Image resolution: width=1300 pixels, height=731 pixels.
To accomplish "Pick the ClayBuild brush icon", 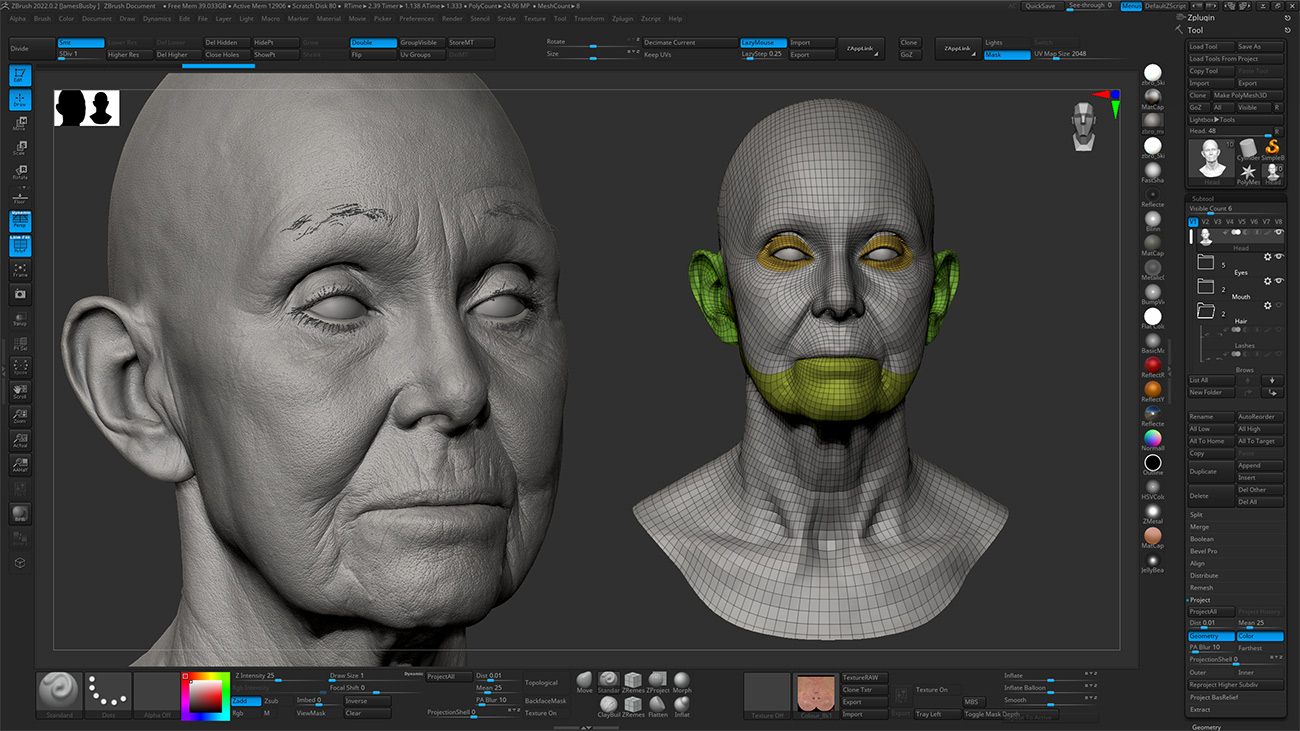I will 609,707.
